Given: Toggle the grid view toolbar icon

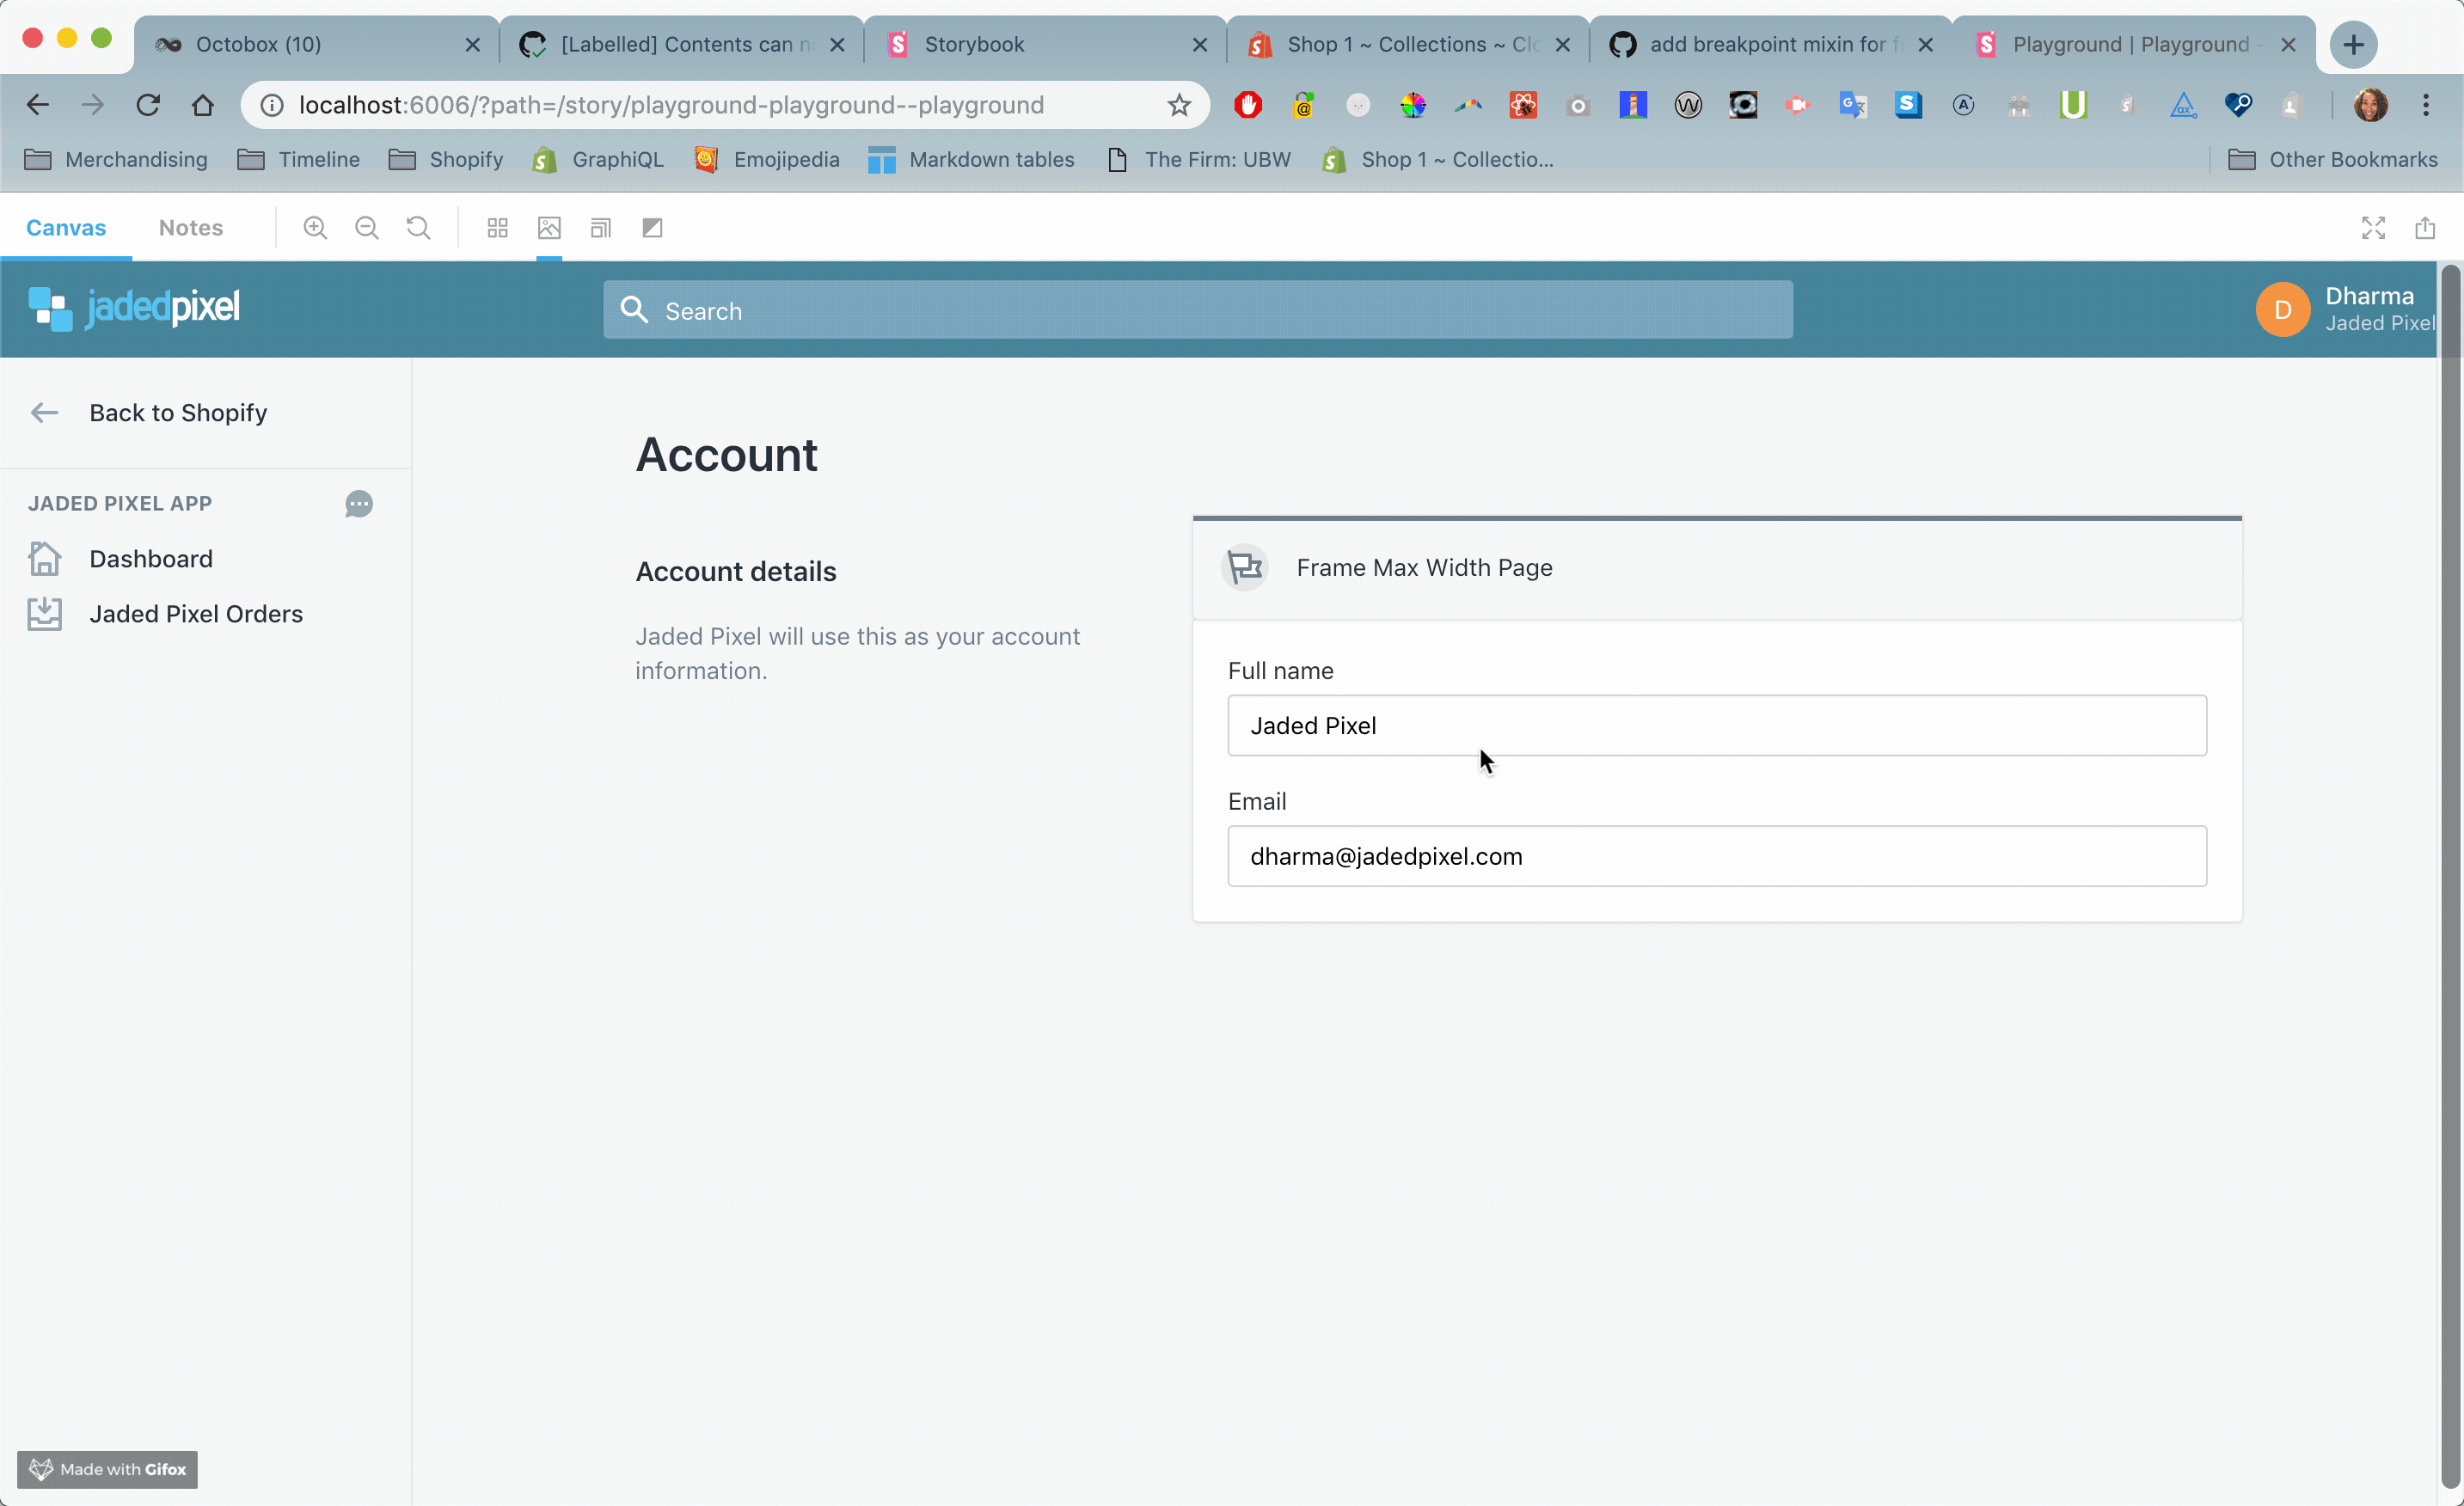Looking at the screenshot, I should tap(497, 228).
